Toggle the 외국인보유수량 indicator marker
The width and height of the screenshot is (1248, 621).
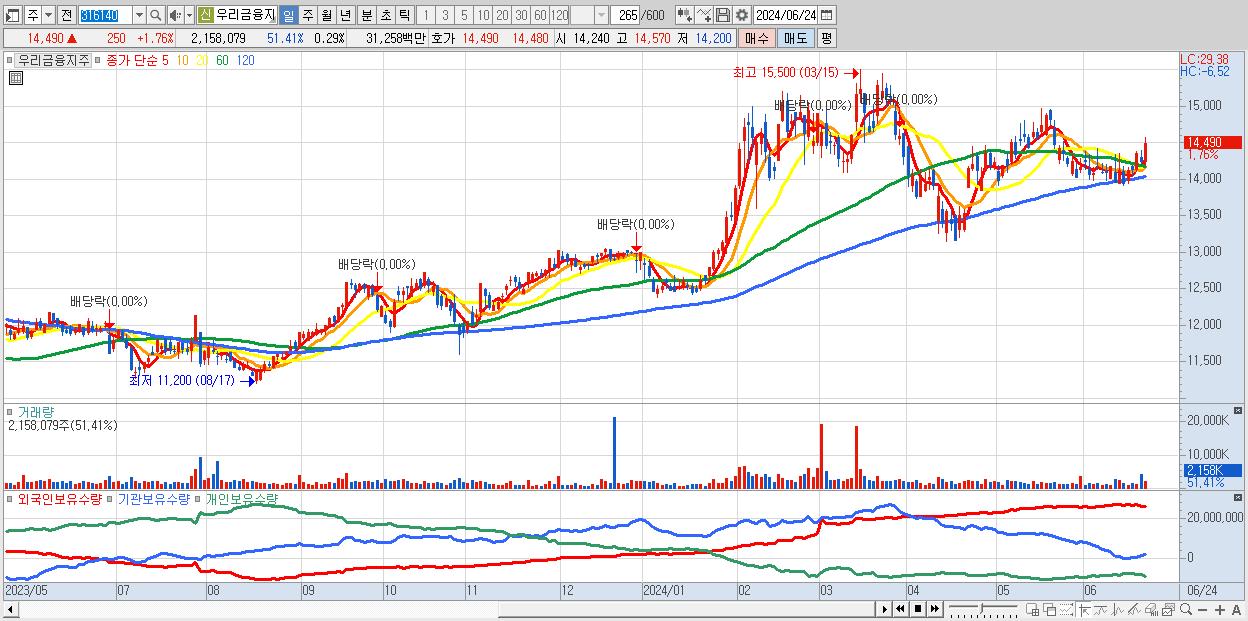click(x=10, y=498)
